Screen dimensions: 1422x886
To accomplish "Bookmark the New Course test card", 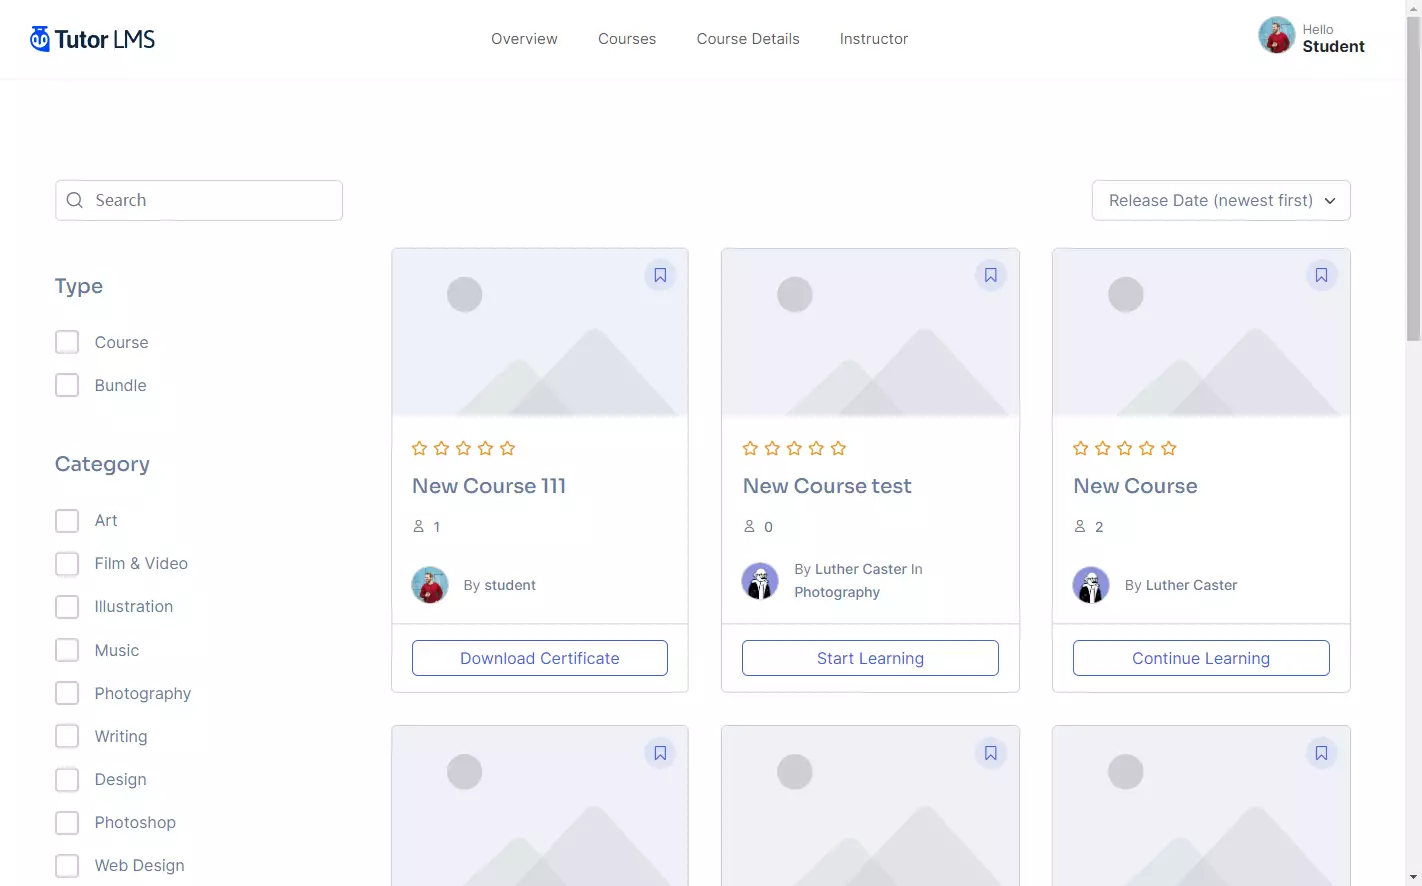I will pyautogui.click(x=990, y=275).
